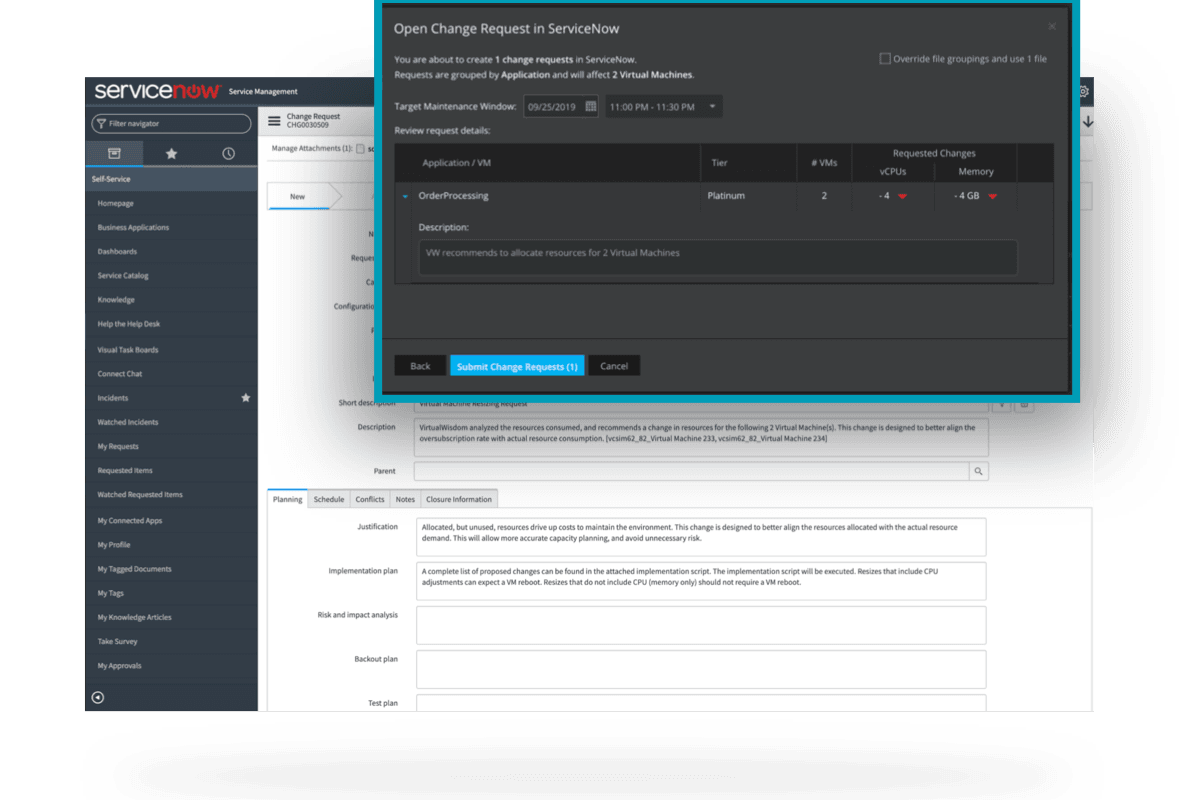Collapse the navigator with the back arrow icon
Viewport: 1180px width, 800px height.
point(98,697)
